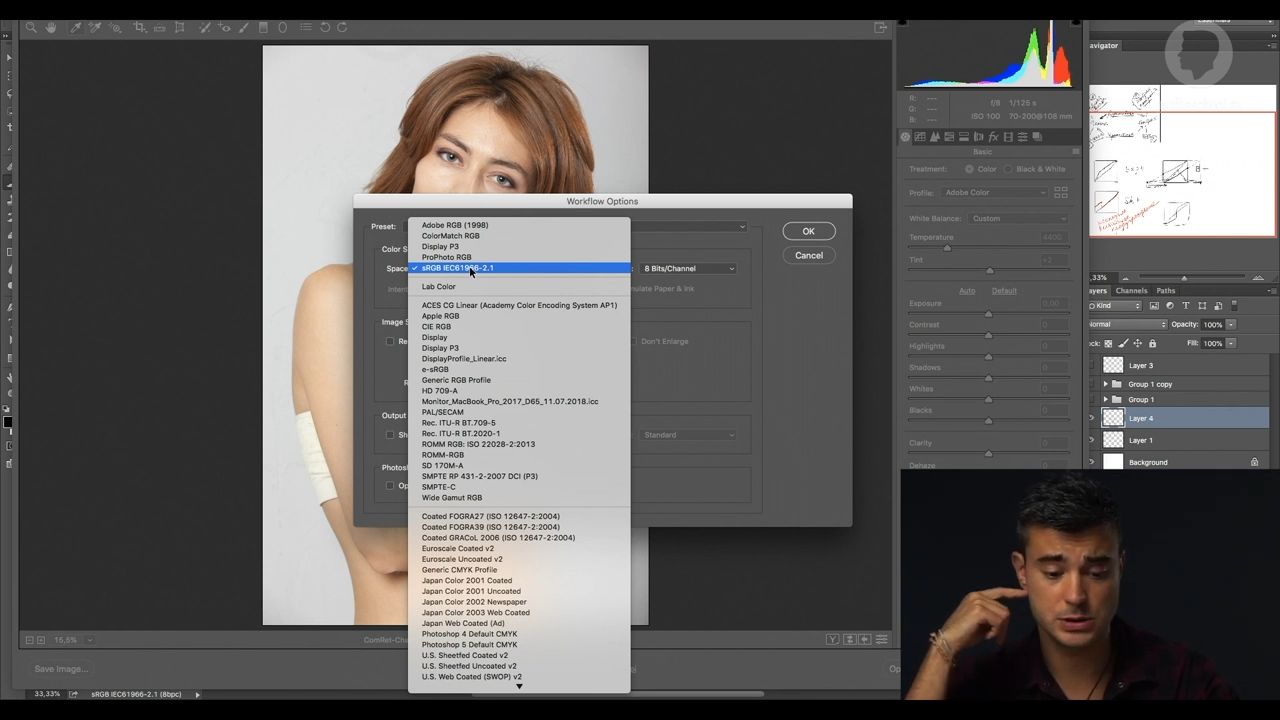The image size is (1280, 720).
Task: Activate the Crop tool
Action: [140, 27]
